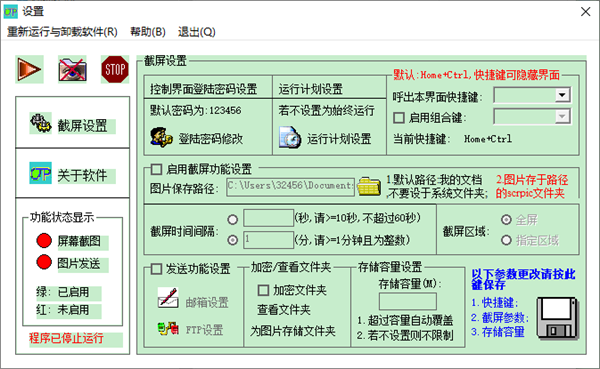The image size is (600, 369).
Task: Click the FTP设置 label
Action: 204,330
